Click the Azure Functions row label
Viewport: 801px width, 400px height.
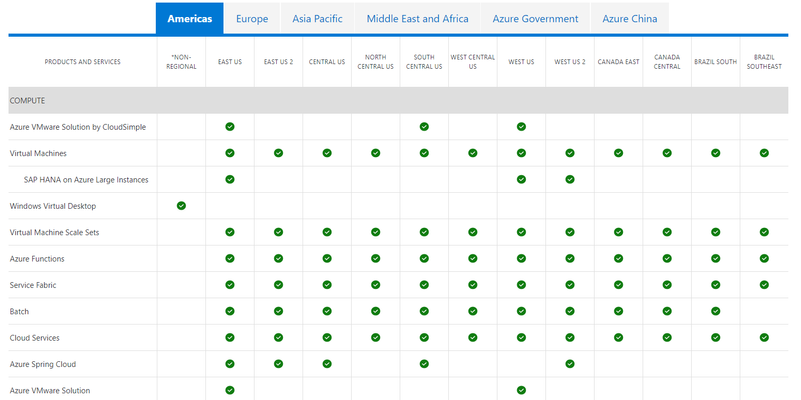37,259
